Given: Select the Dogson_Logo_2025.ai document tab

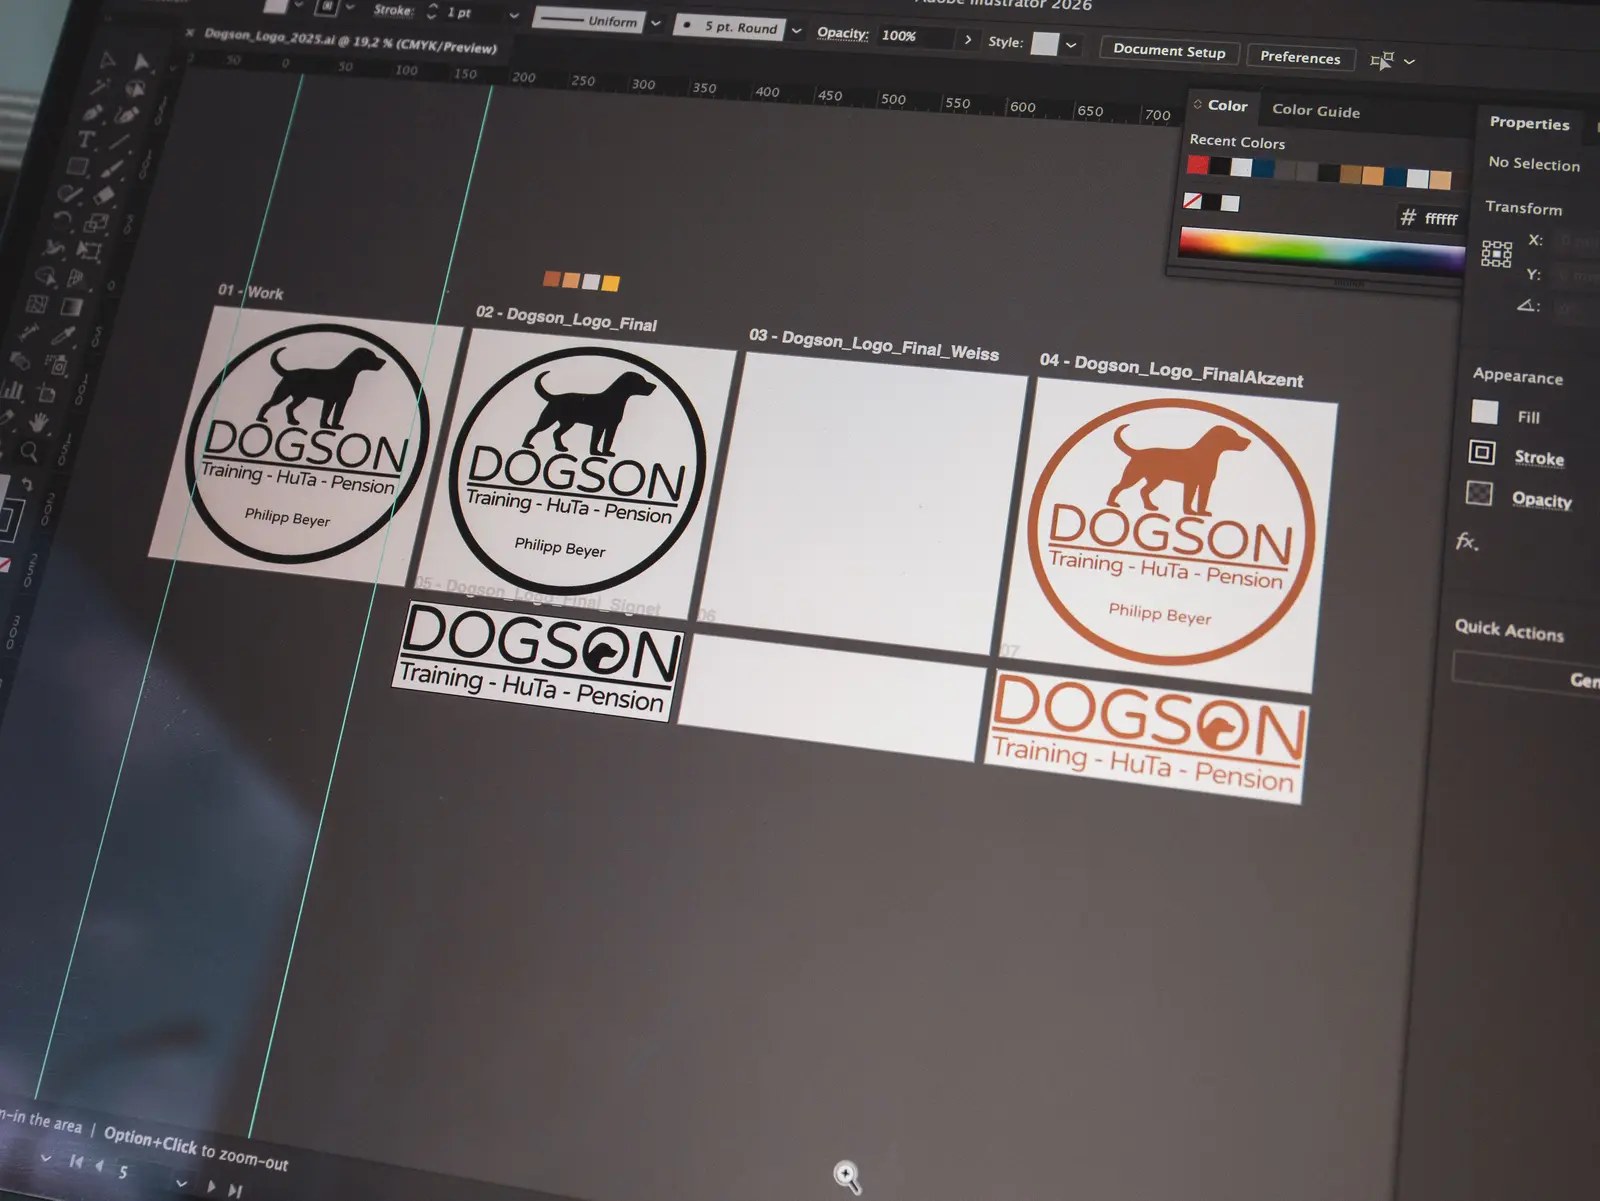Looking at the screenshot, I should click(351, 41).
